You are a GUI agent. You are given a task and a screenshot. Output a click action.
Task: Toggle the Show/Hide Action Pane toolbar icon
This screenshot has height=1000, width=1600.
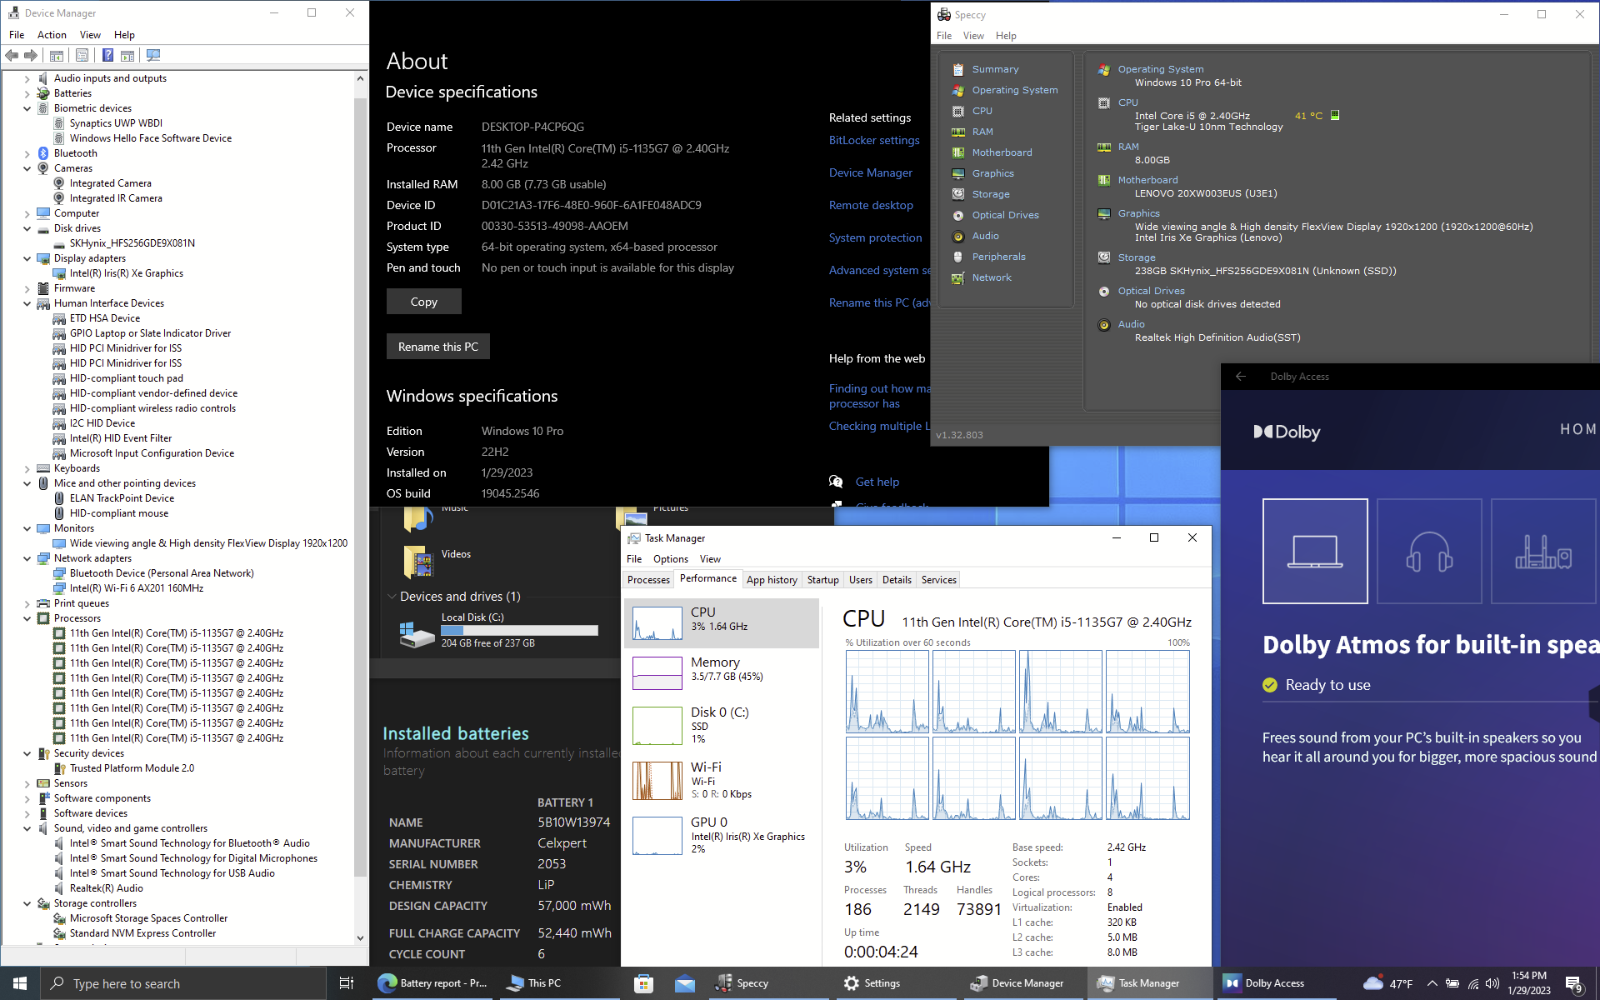pyautogui.click(x=128, y=56)
